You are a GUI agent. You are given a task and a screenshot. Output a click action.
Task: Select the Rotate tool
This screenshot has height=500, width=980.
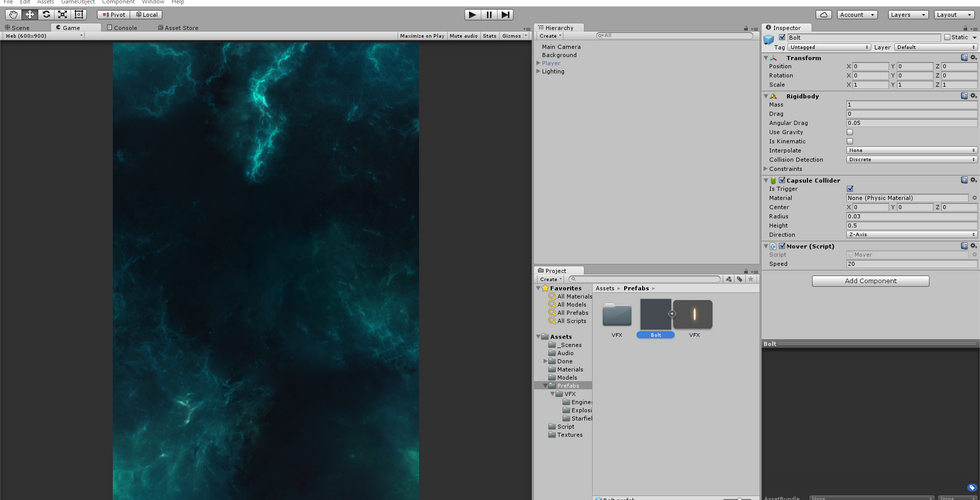46,15
